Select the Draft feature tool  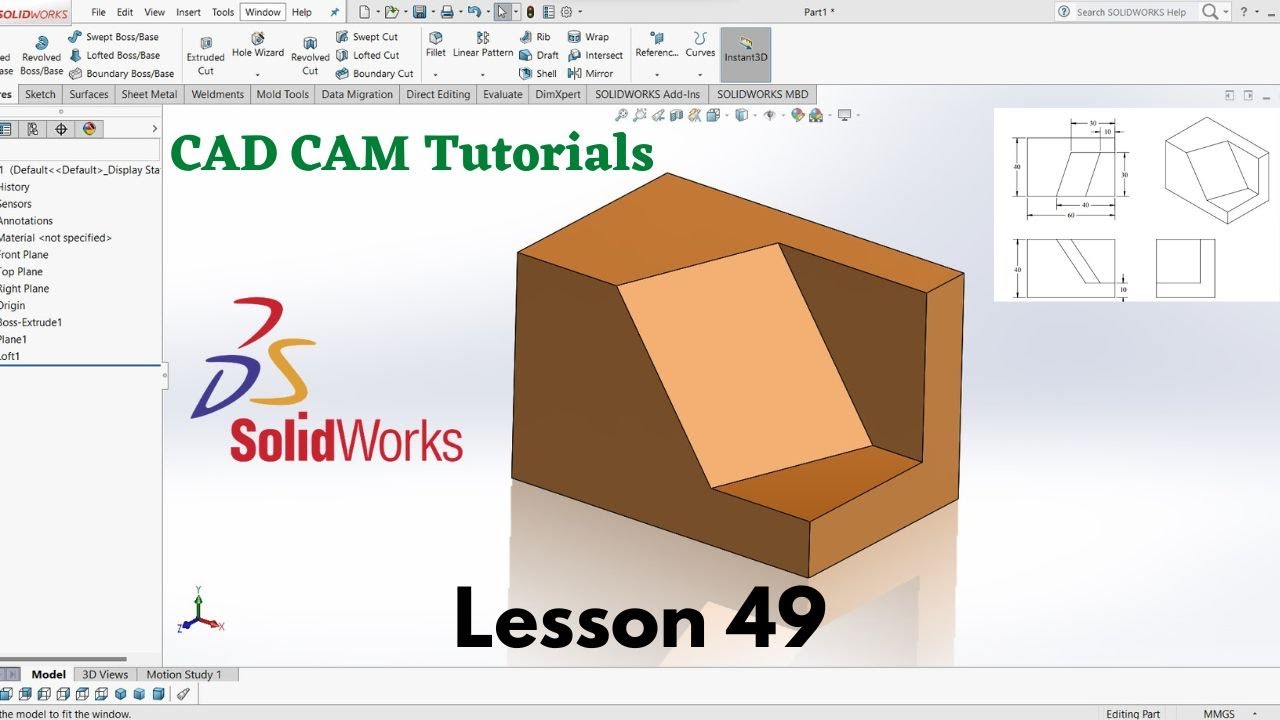click(539, 55)
